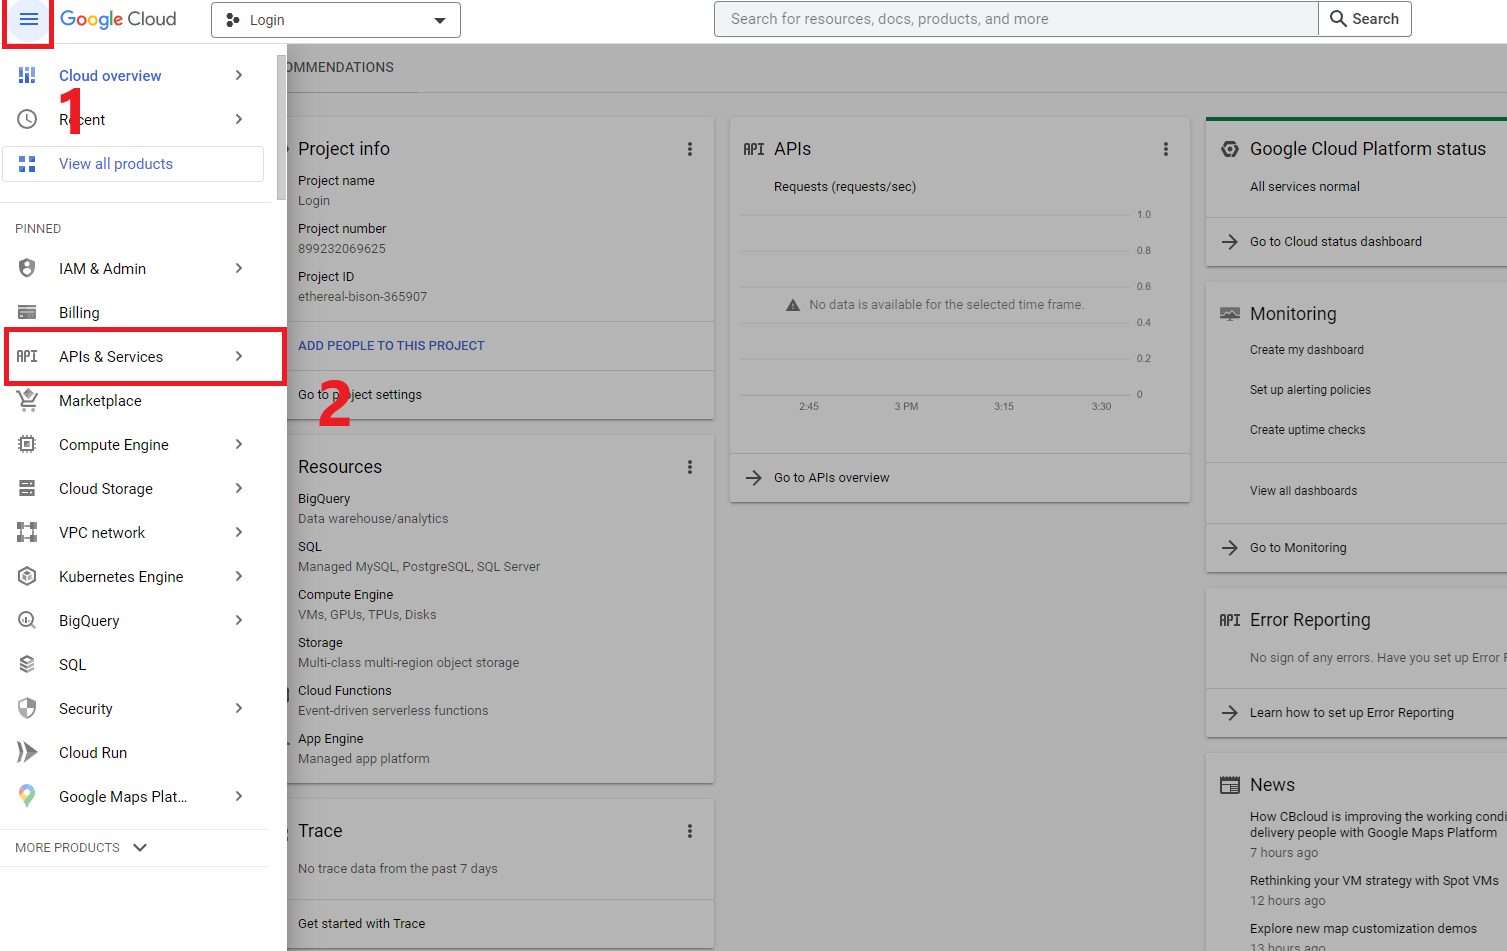Open the Trace card options menu

[x=689, y=831]
